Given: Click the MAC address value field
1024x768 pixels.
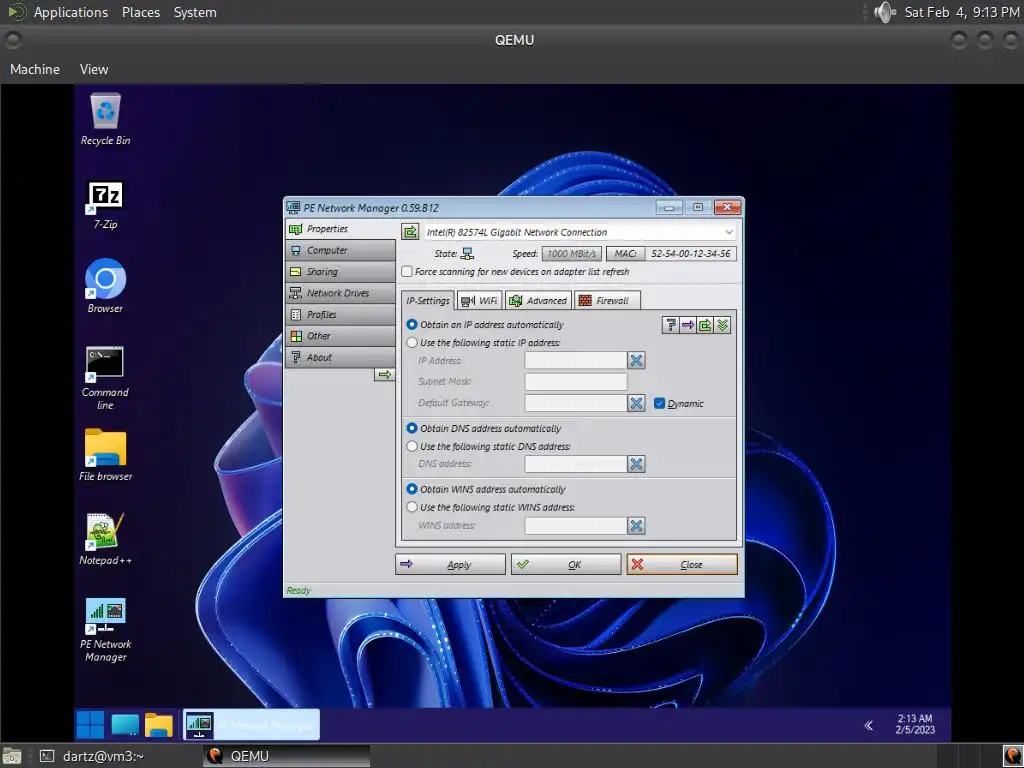Looking at the screenshot, I should 690,253.
